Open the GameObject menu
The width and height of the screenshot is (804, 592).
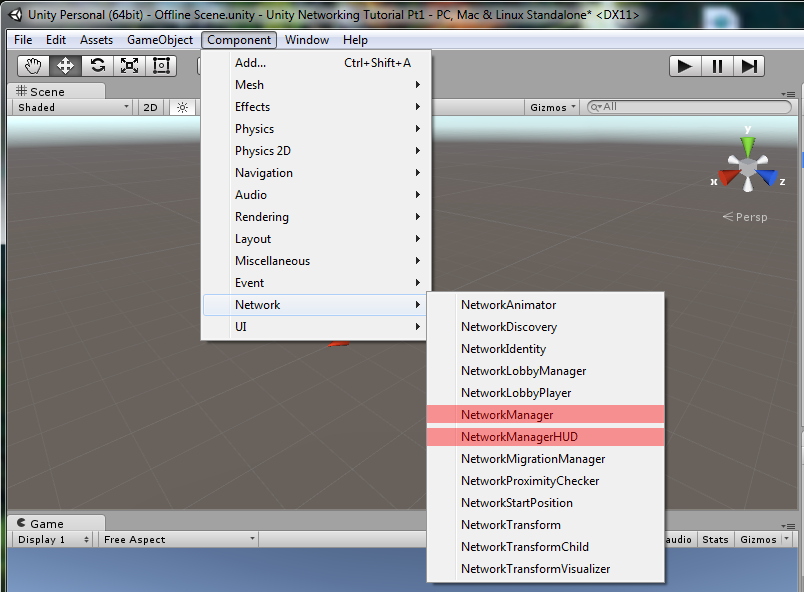(x=160, y=40)
